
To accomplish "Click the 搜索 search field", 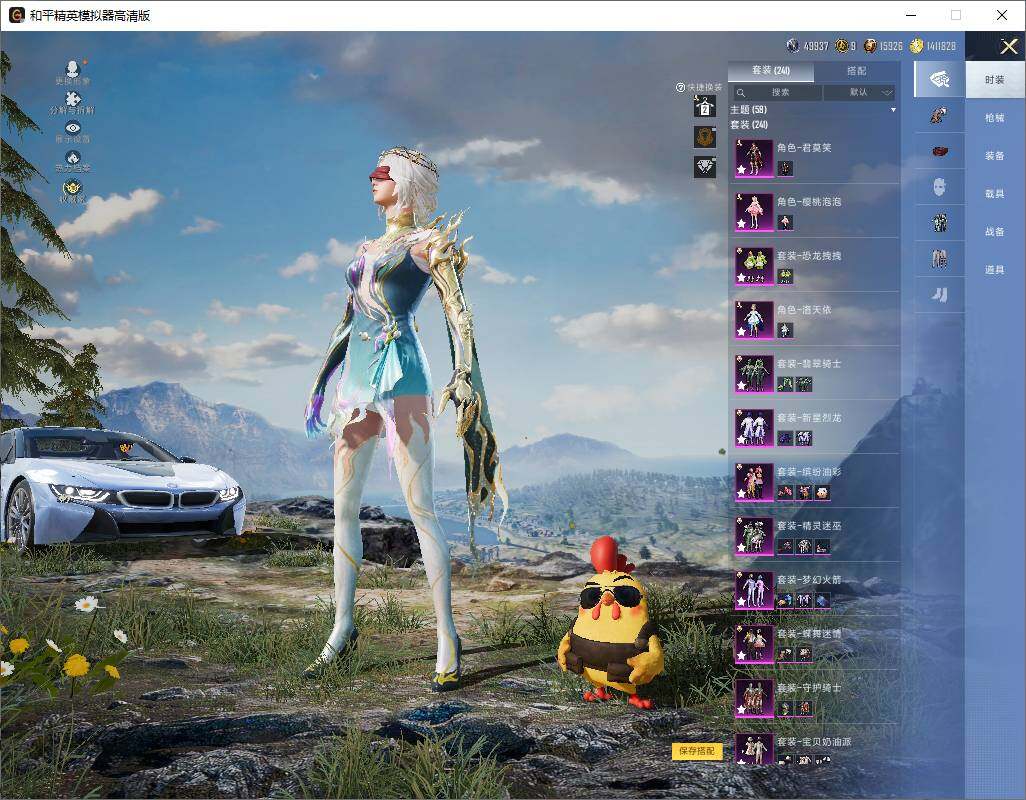I will 776,92.
